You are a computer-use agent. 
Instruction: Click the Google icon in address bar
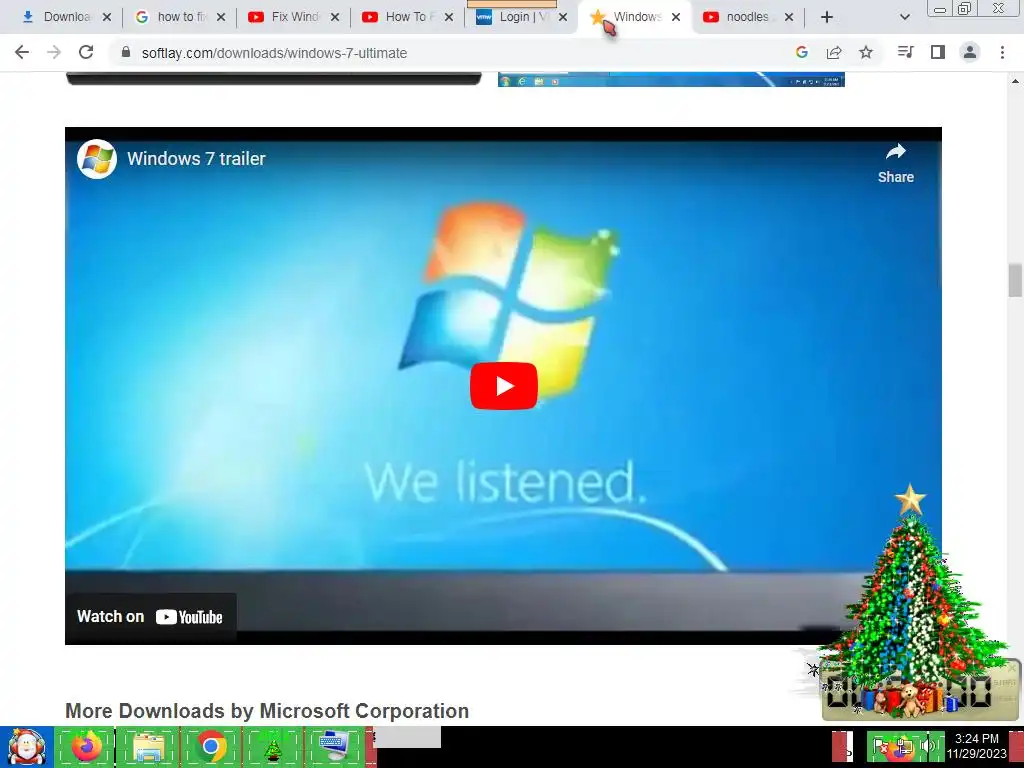(802, 52)
